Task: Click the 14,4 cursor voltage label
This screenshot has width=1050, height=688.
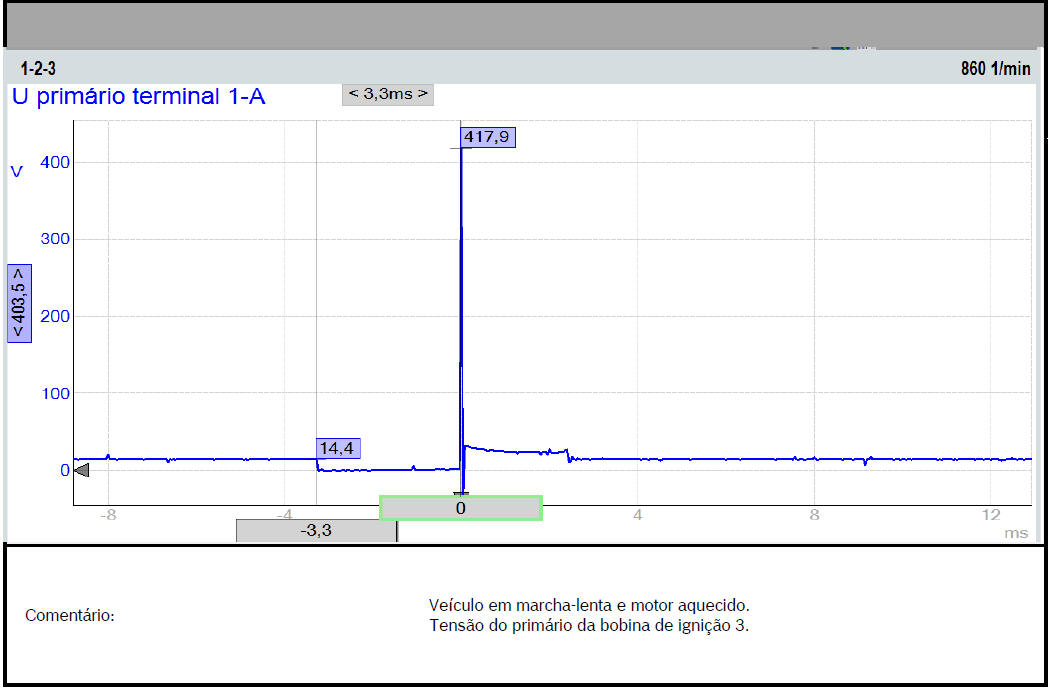Action: click(x=338, y=448)
